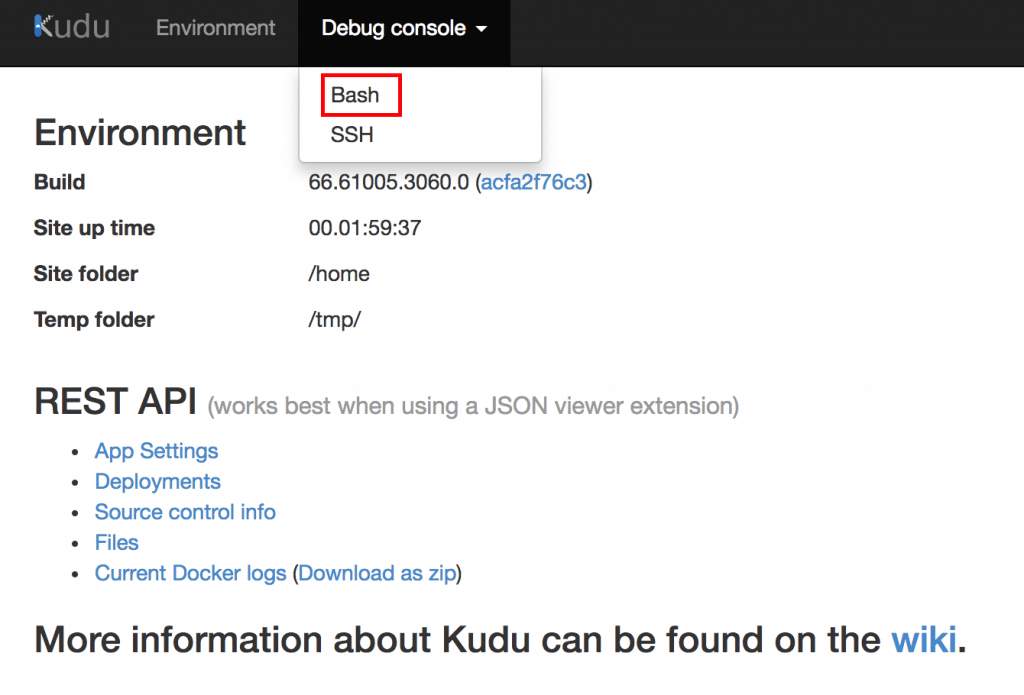Open the Deployments link

click(x=157, y=482)
